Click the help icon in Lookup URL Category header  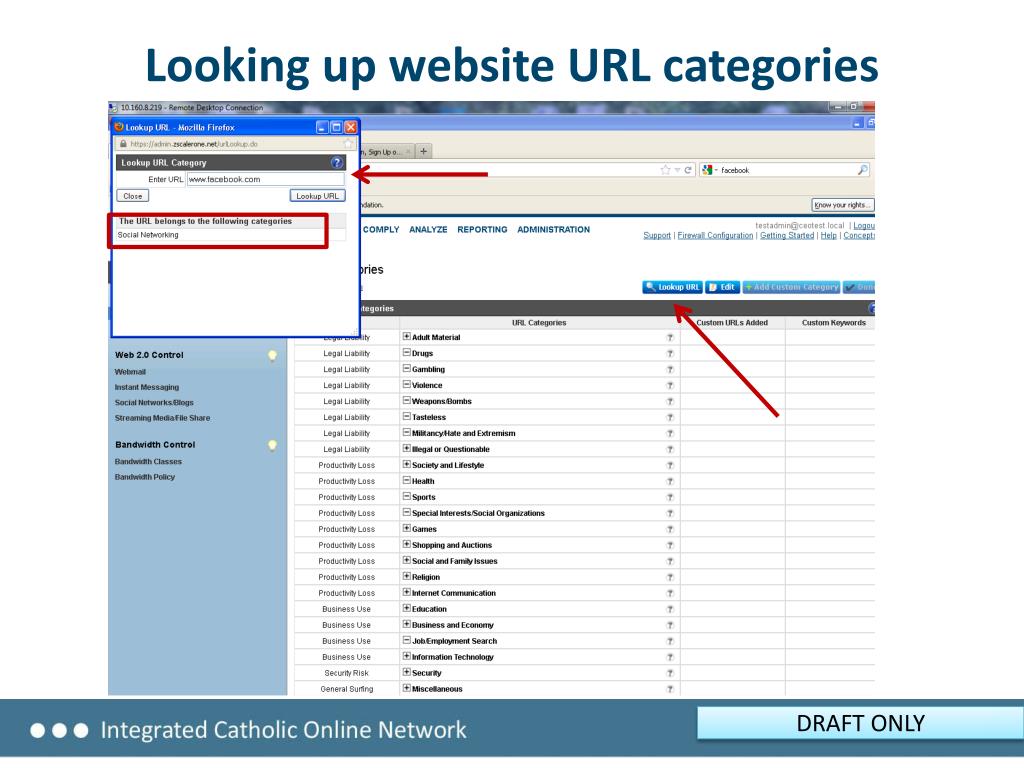coord(336,163)
